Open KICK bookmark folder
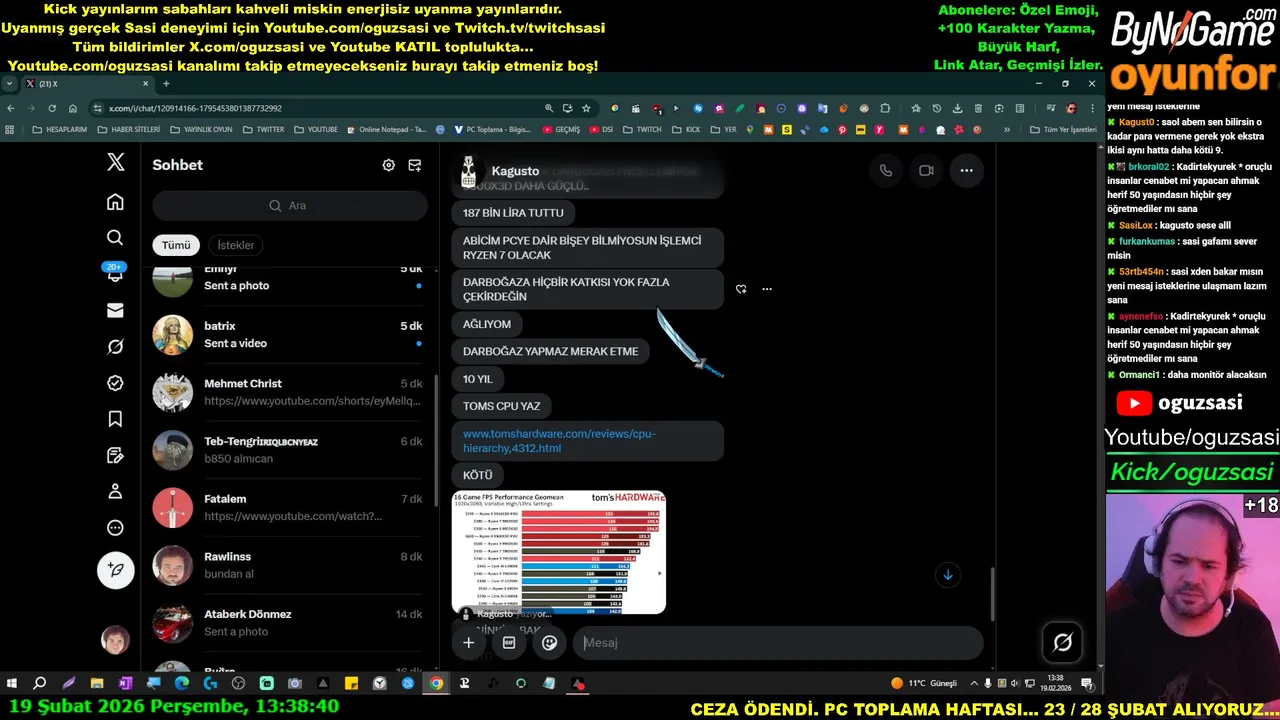Image resolution: width=1280 pixels, height=720 pixels. coord(687,129)
